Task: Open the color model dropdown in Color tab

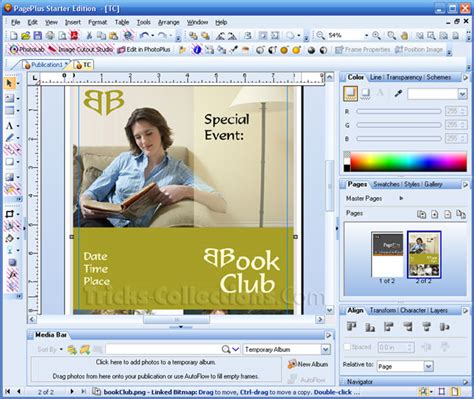Action: pyautogui.click(x=463, y=94)
